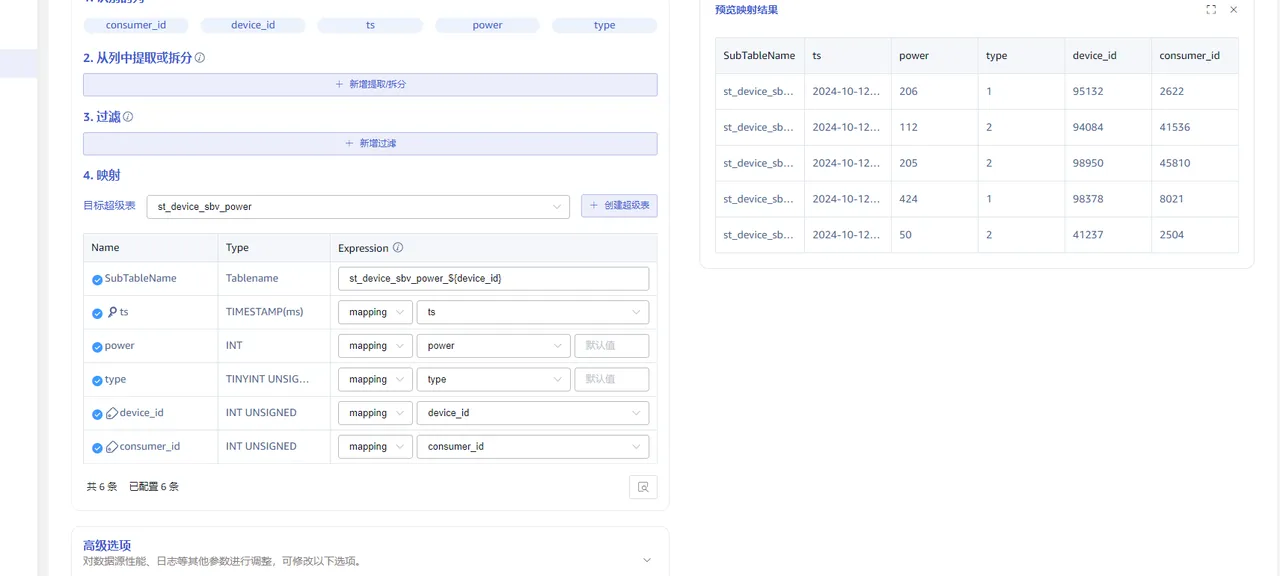Click the preview mapping icon button

(643, 487)
